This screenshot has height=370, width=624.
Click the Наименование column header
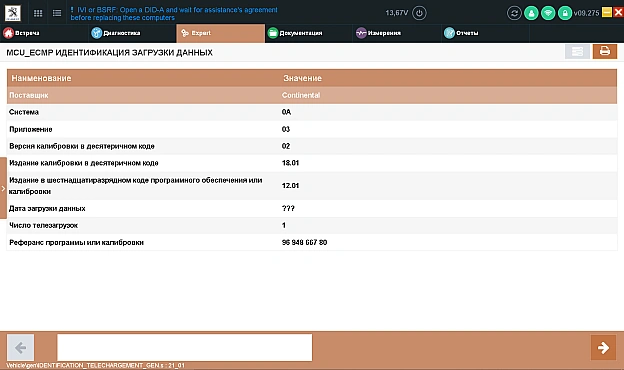(41, 78)
